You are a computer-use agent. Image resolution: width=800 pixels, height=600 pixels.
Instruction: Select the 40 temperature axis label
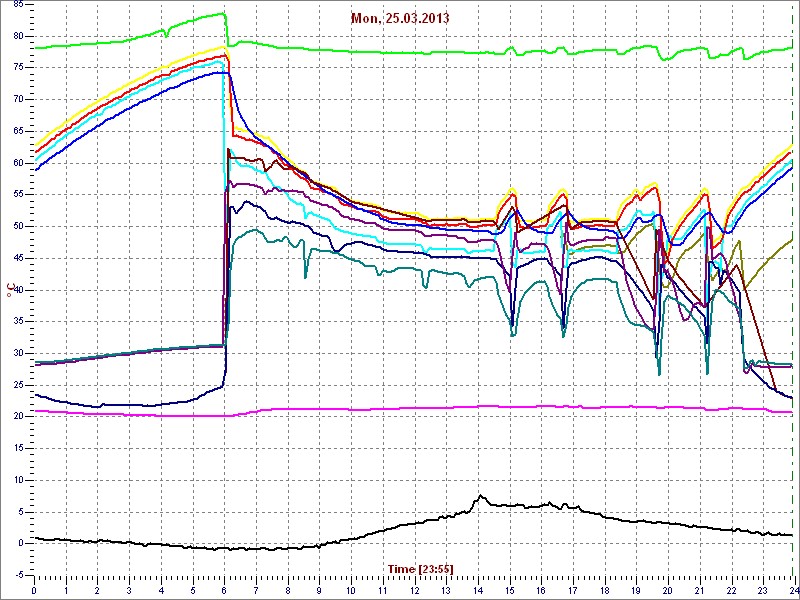click(x=18, y=290)
